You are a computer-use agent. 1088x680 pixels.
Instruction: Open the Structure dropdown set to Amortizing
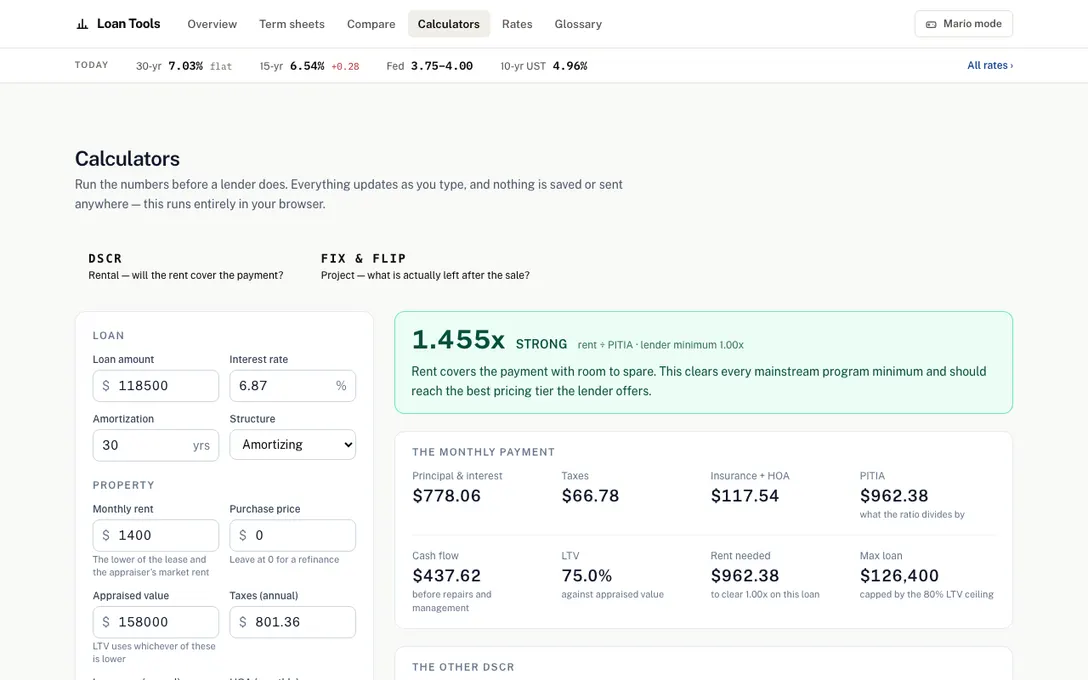[x=292, y=445]
